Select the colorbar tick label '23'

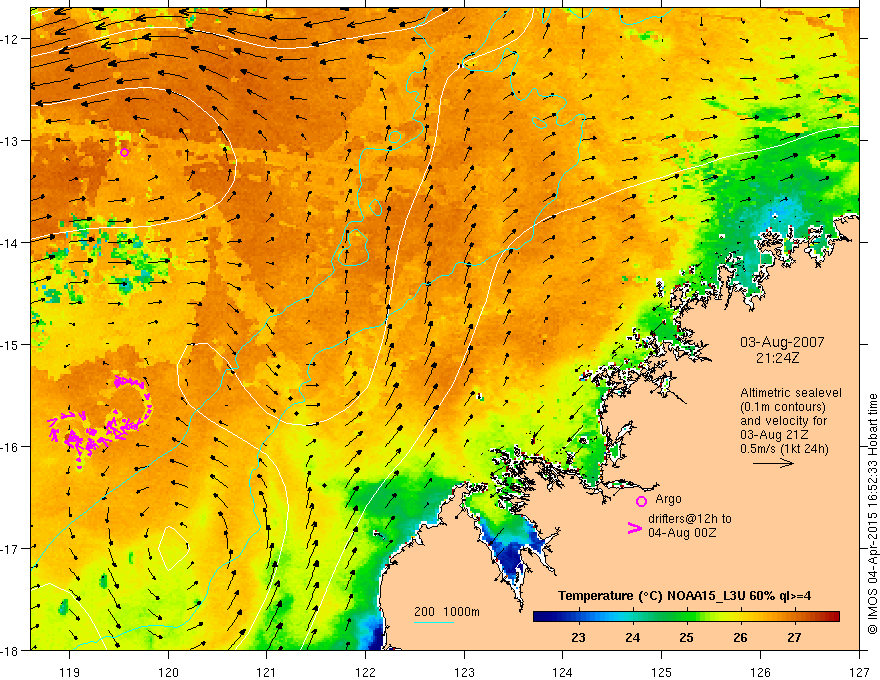pyautogui.click(x=578, y=638)
